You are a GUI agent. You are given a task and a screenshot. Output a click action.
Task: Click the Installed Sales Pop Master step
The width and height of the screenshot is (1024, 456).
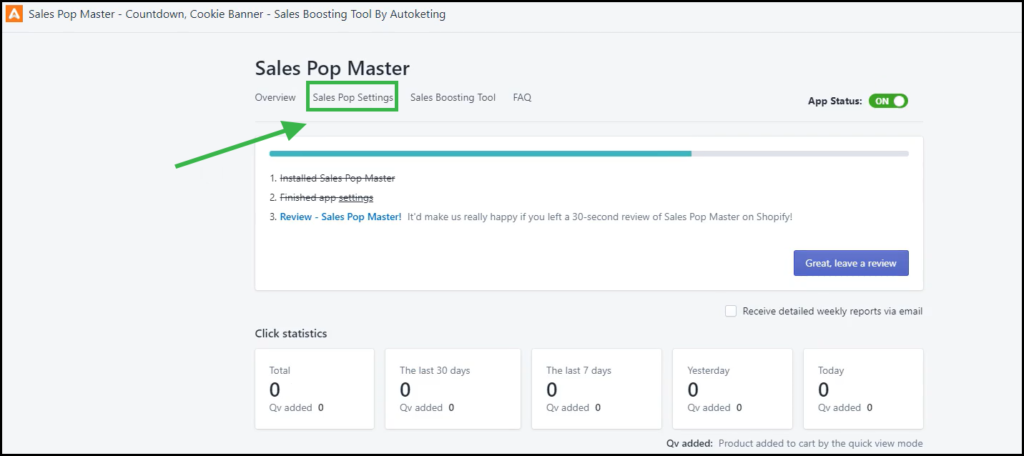[337, 178]
